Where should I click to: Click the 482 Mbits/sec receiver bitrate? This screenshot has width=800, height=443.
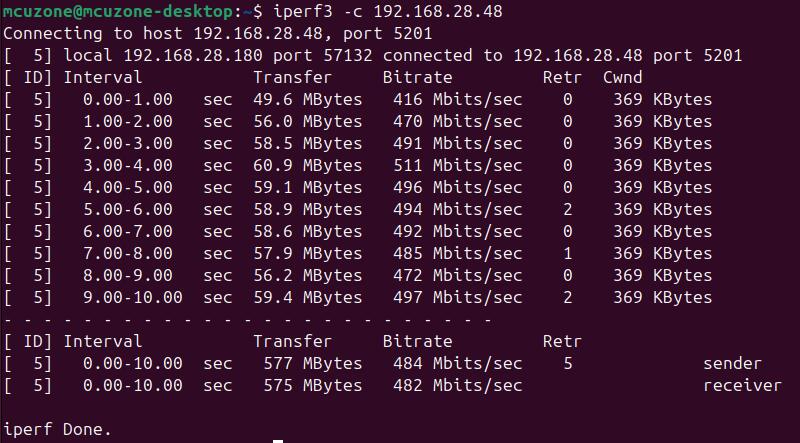458,385
